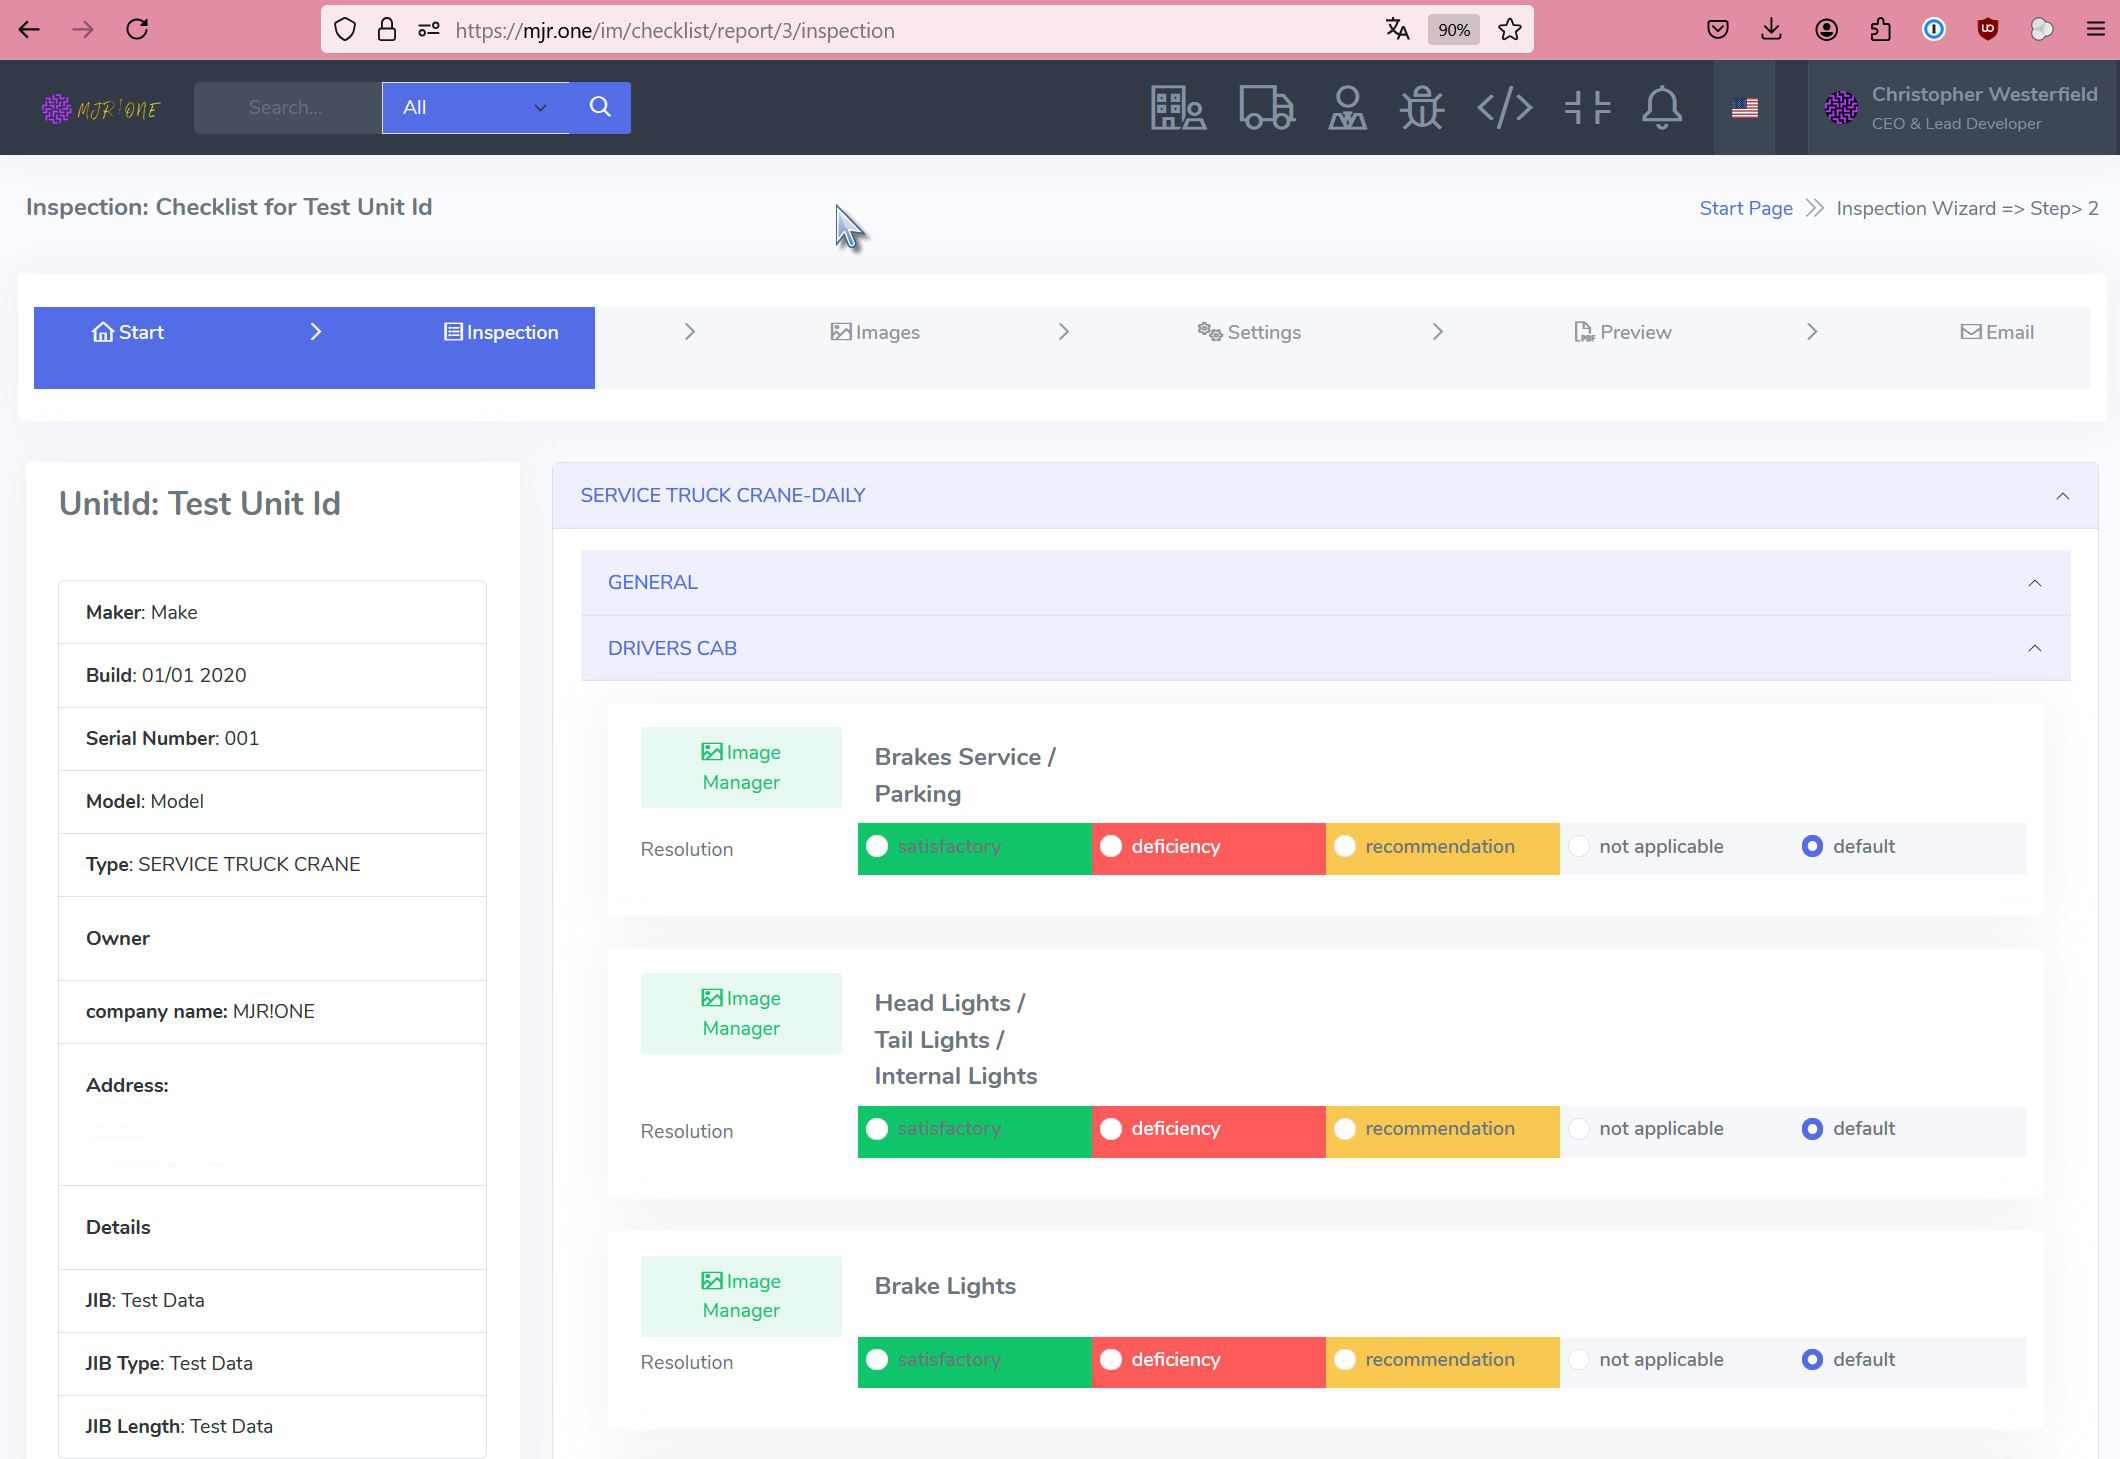This screenshot has height=1459, width=2120.
Task: Open the notifications bell icon
Action: click(1662, 108)
